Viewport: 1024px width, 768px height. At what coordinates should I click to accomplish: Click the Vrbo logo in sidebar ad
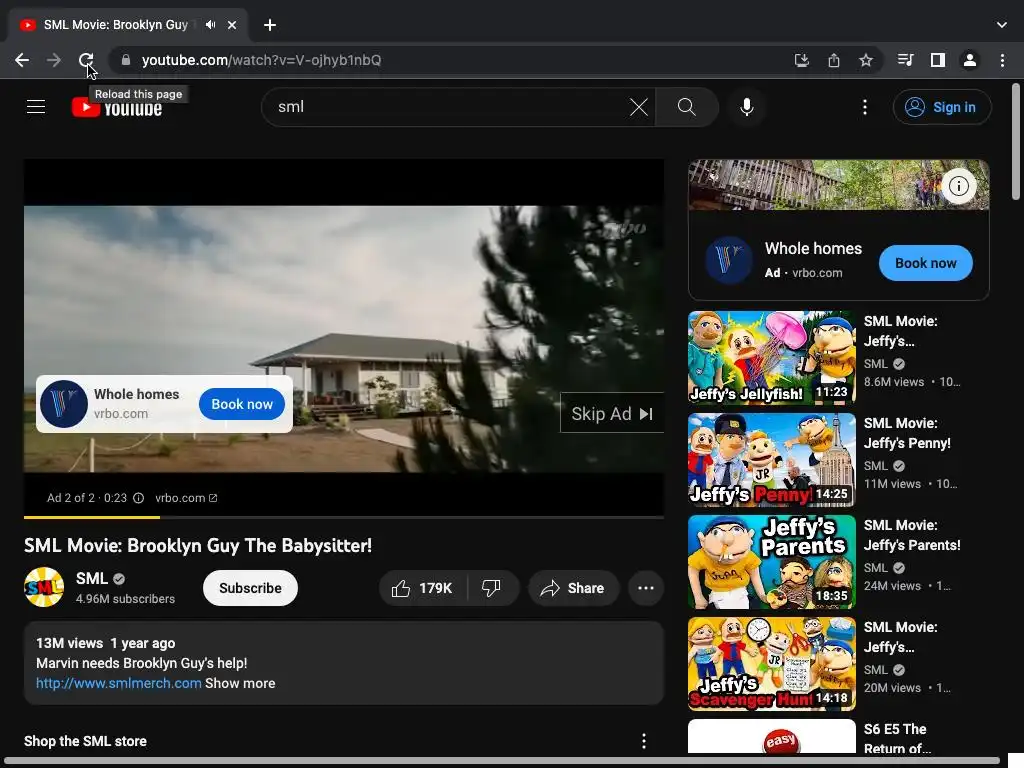729,260
